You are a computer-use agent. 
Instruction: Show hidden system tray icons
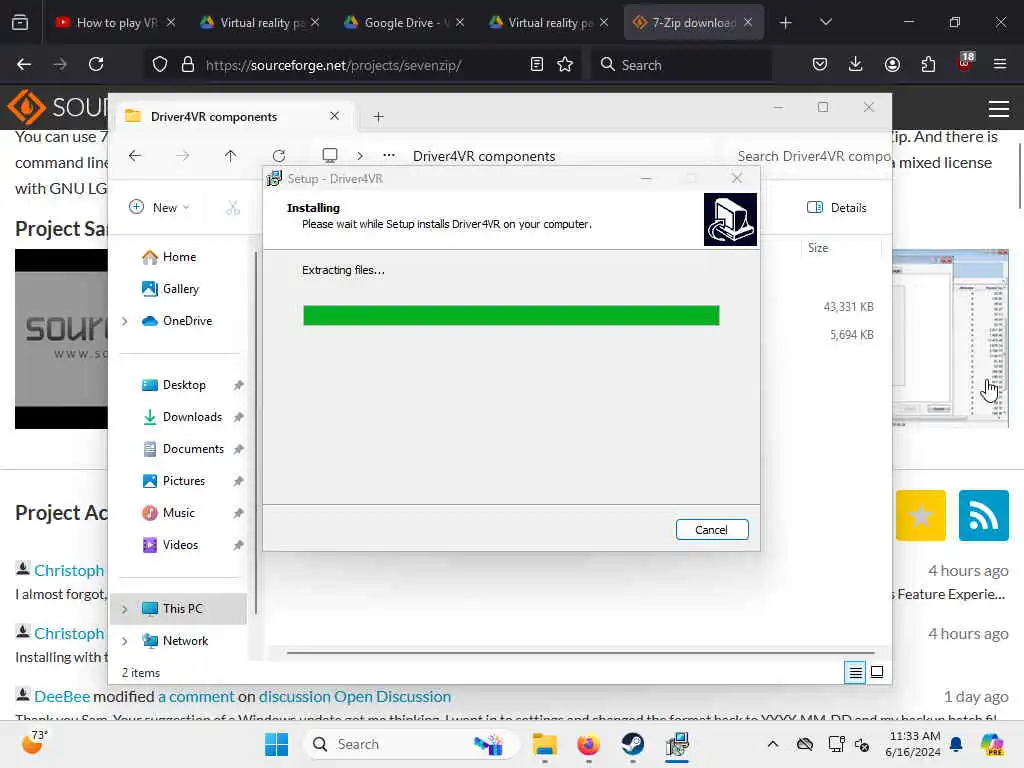(773, 744)
